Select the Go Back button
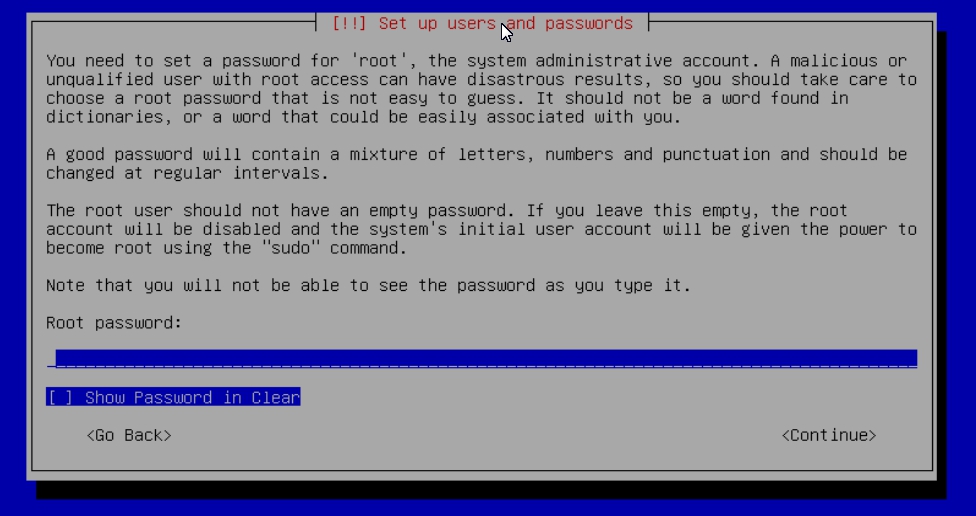Viewport: 976px width, 516px height. 129,435
